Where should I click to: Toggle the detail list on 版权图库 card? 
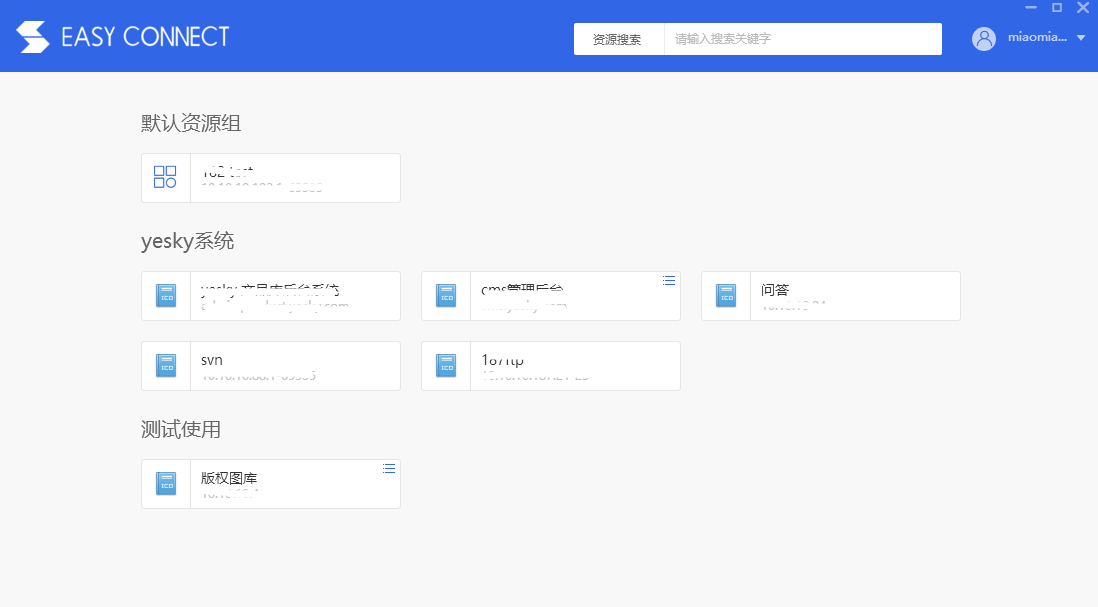pos(388,468)
